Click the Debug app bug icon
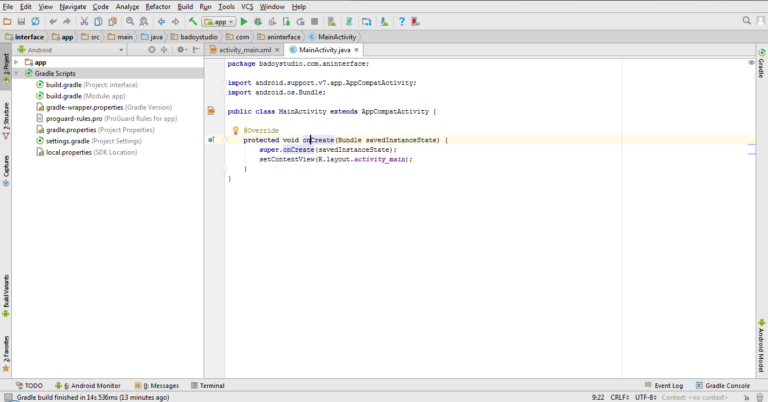768x402 pixels. point(260,21)
